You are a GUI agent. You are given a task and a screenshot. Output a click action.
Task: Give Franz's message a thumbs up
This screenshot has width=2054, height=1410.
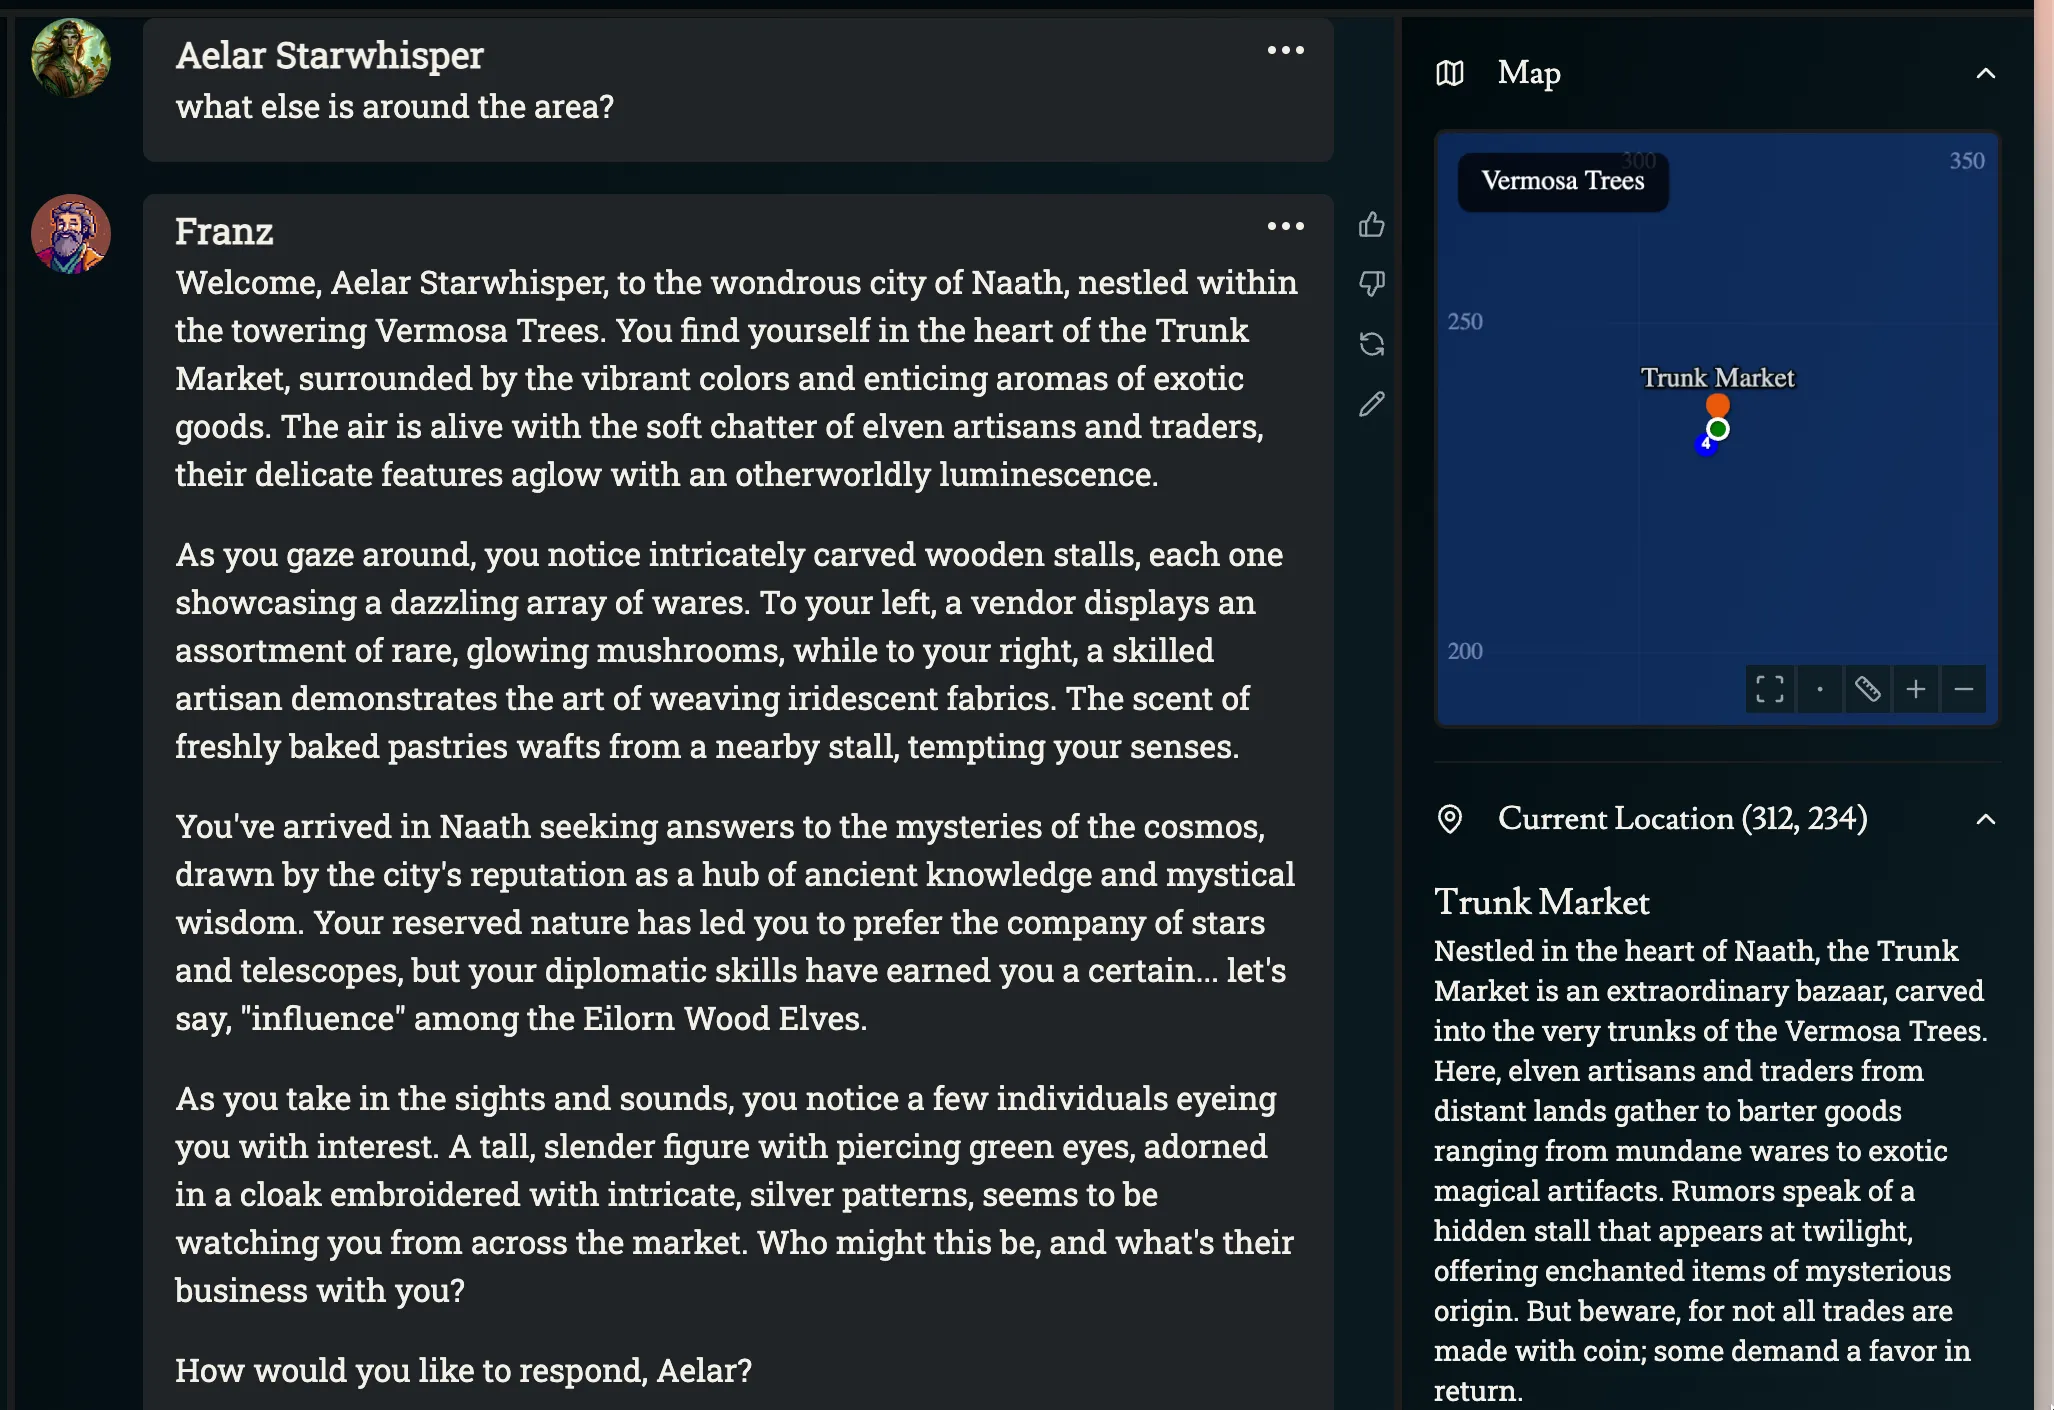(x=1372, y=225)
